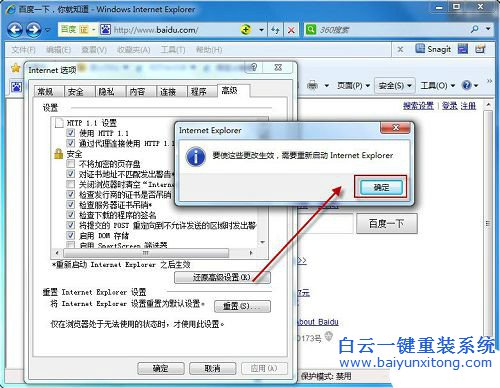Click the blue information icon in message box
This screenshot has height=388, width=500.
pos(196,157)
